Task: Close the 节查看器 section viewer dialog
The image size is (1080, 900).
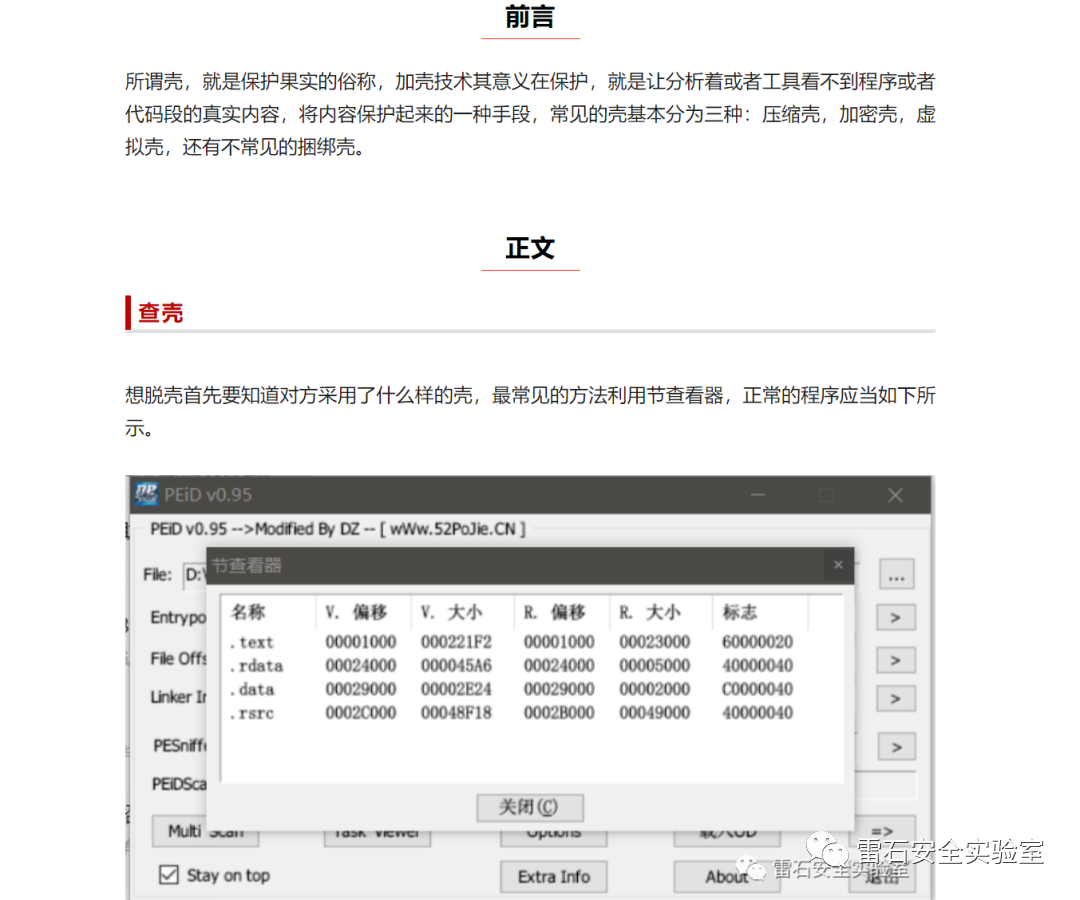Action: pos(838,565)
